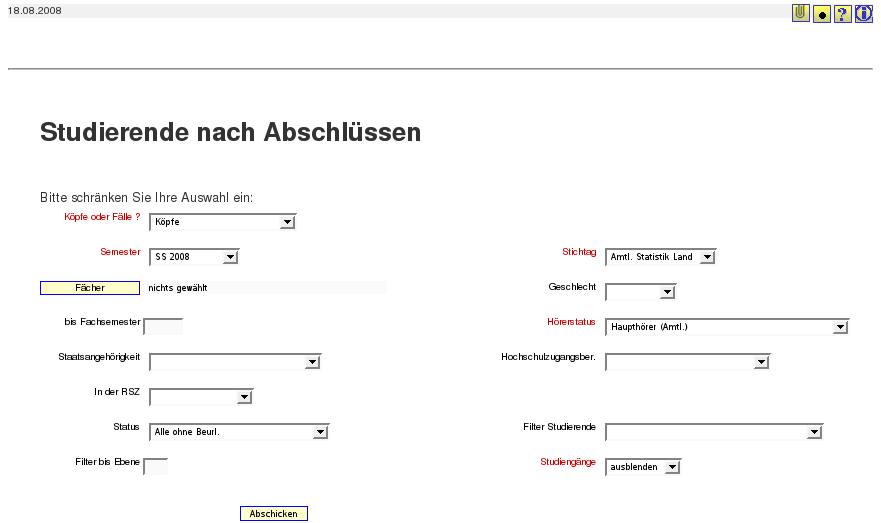Viewport: 881px width, 523px height.
Task: Open the Geschlecht dropdown
Action: click(641, 292)
